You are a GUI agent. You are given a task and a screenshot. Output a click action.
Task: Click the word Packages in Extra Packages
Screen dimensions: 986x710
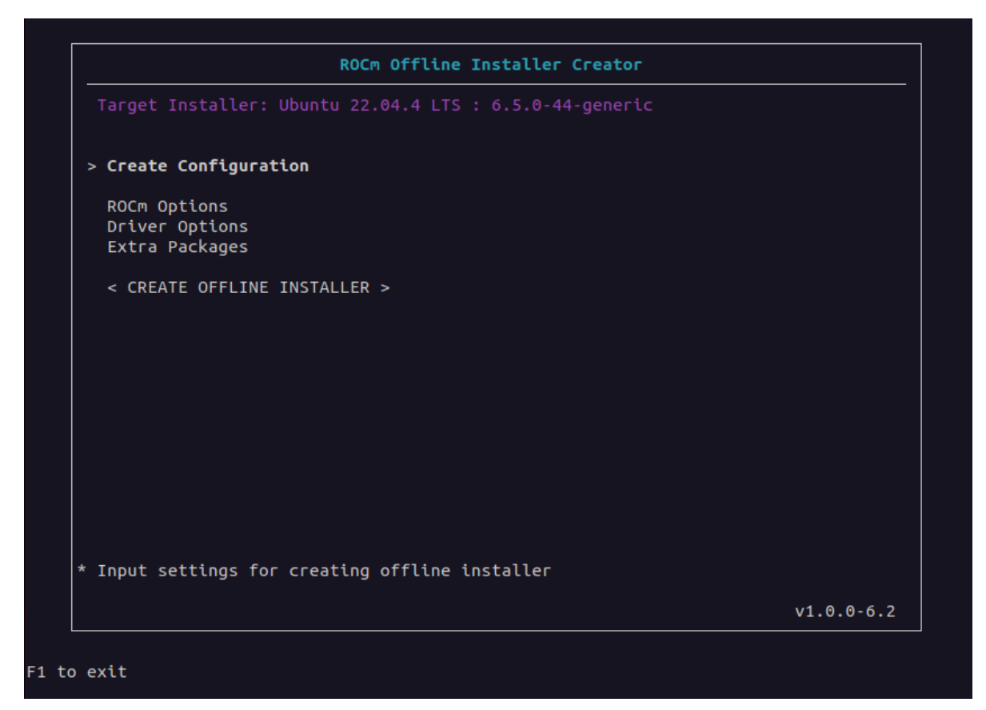pyautogui.click(x=207, y=247)
